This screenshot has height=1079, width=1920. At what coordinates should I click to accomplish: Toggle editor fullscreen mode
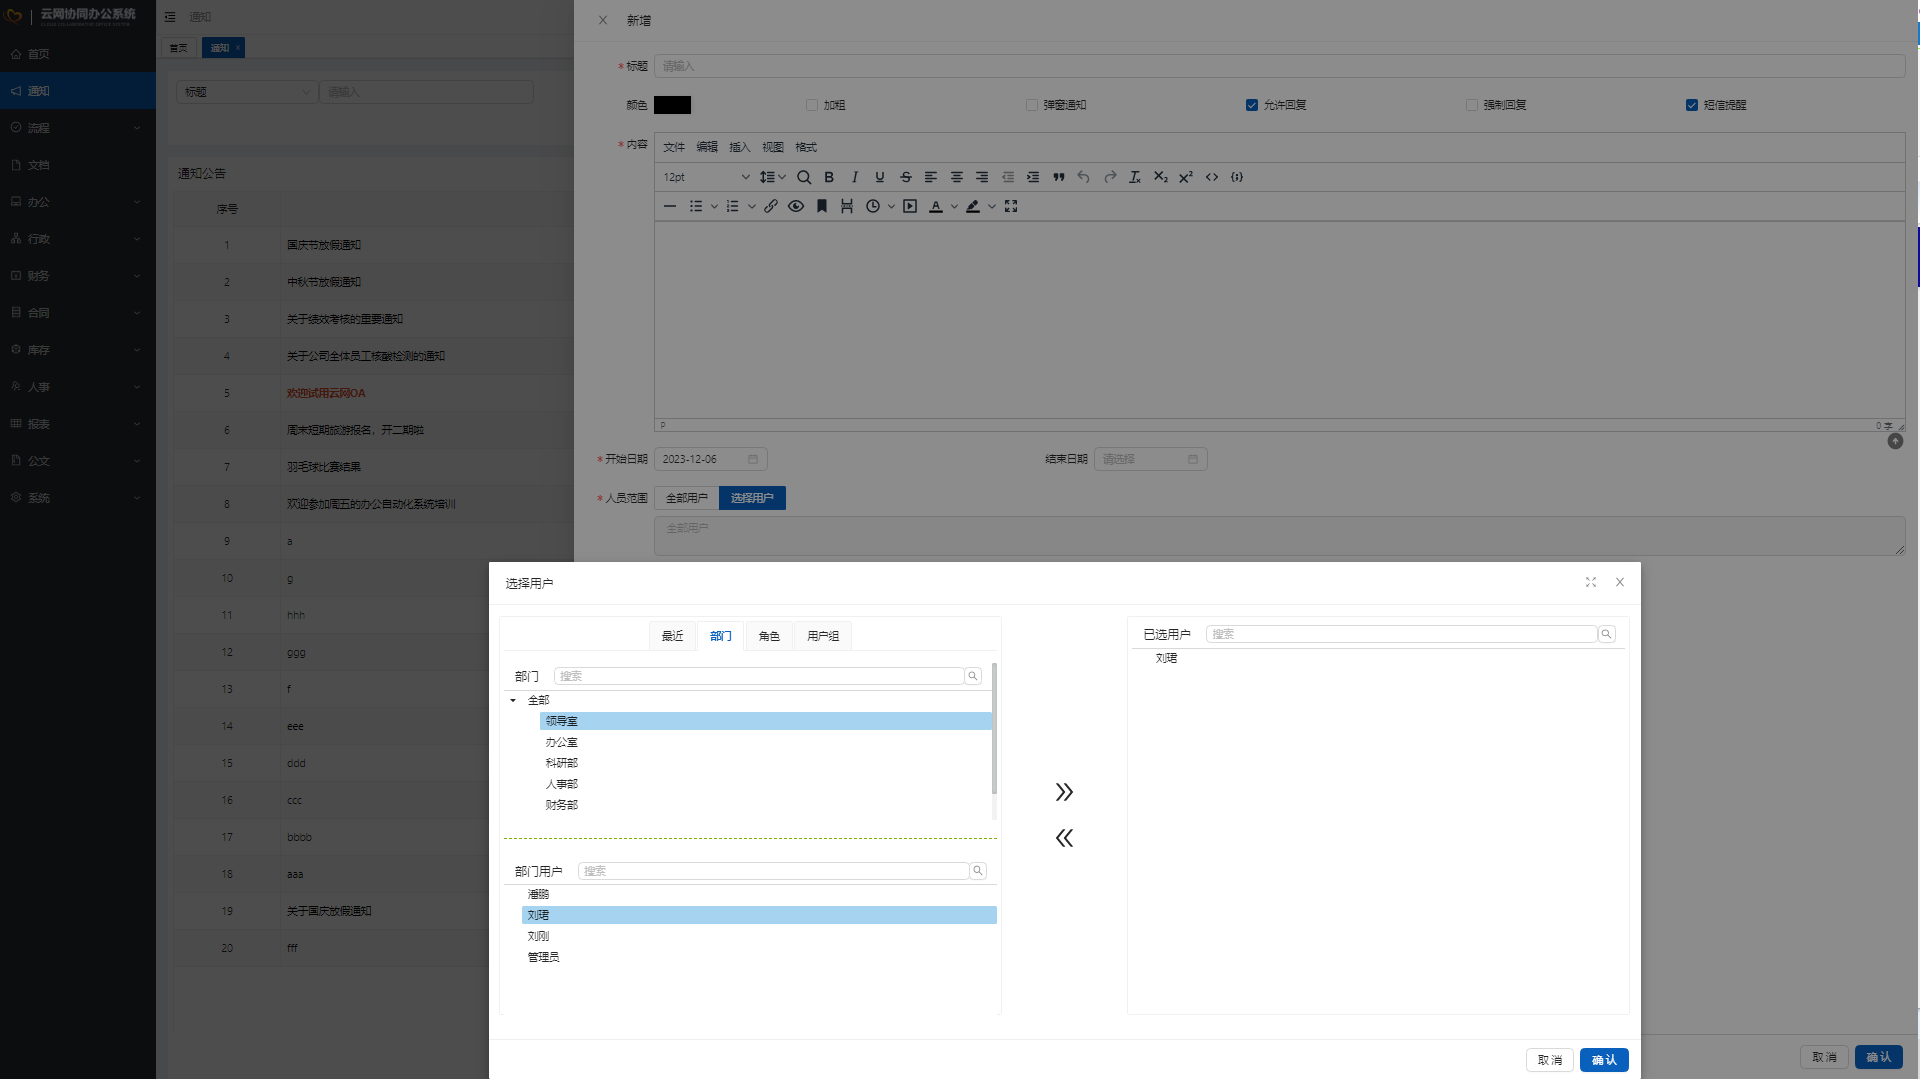point(1011,206)
